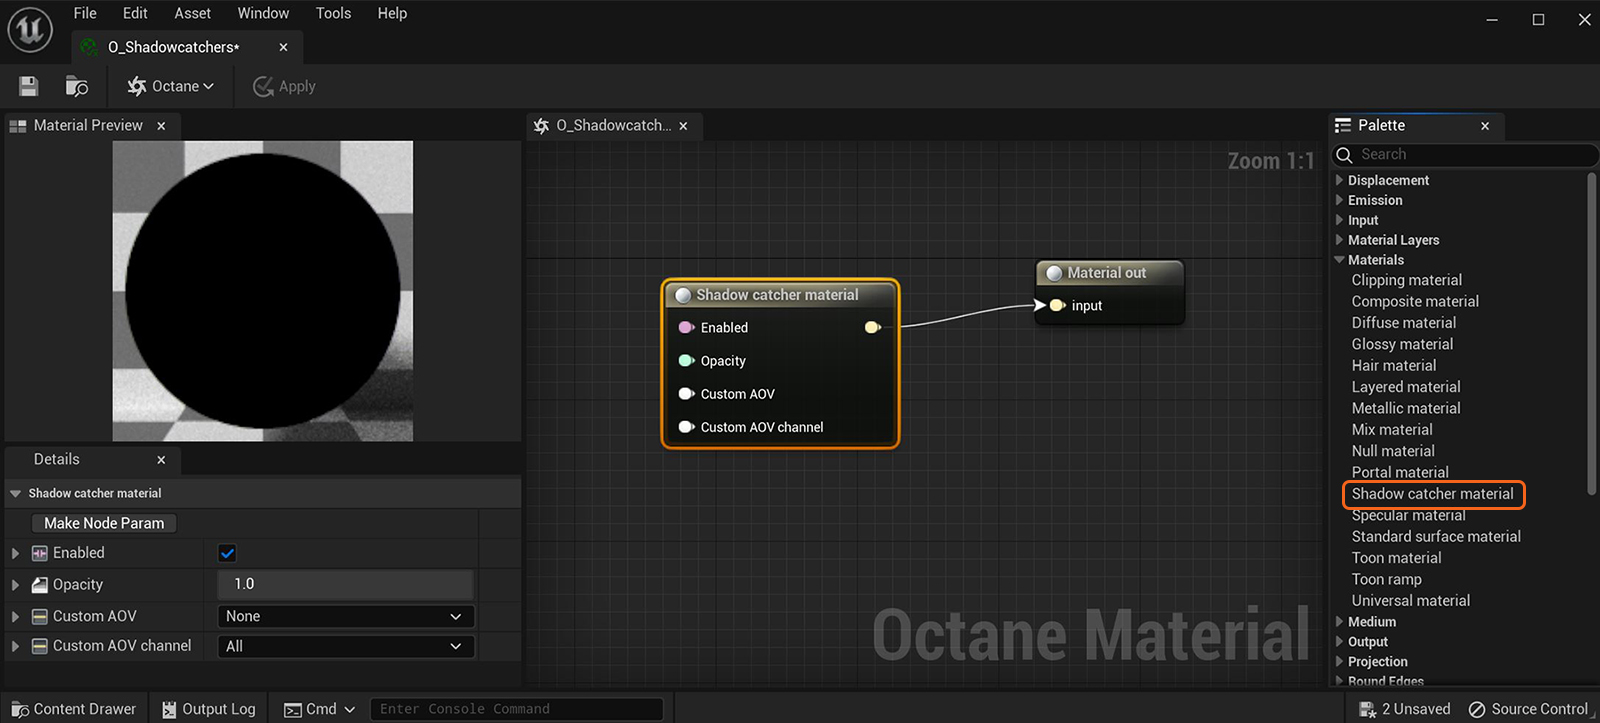Open the Asset menu
Image resolution: width=1600 pixels, height=723 pixels.
coord(192,13)
